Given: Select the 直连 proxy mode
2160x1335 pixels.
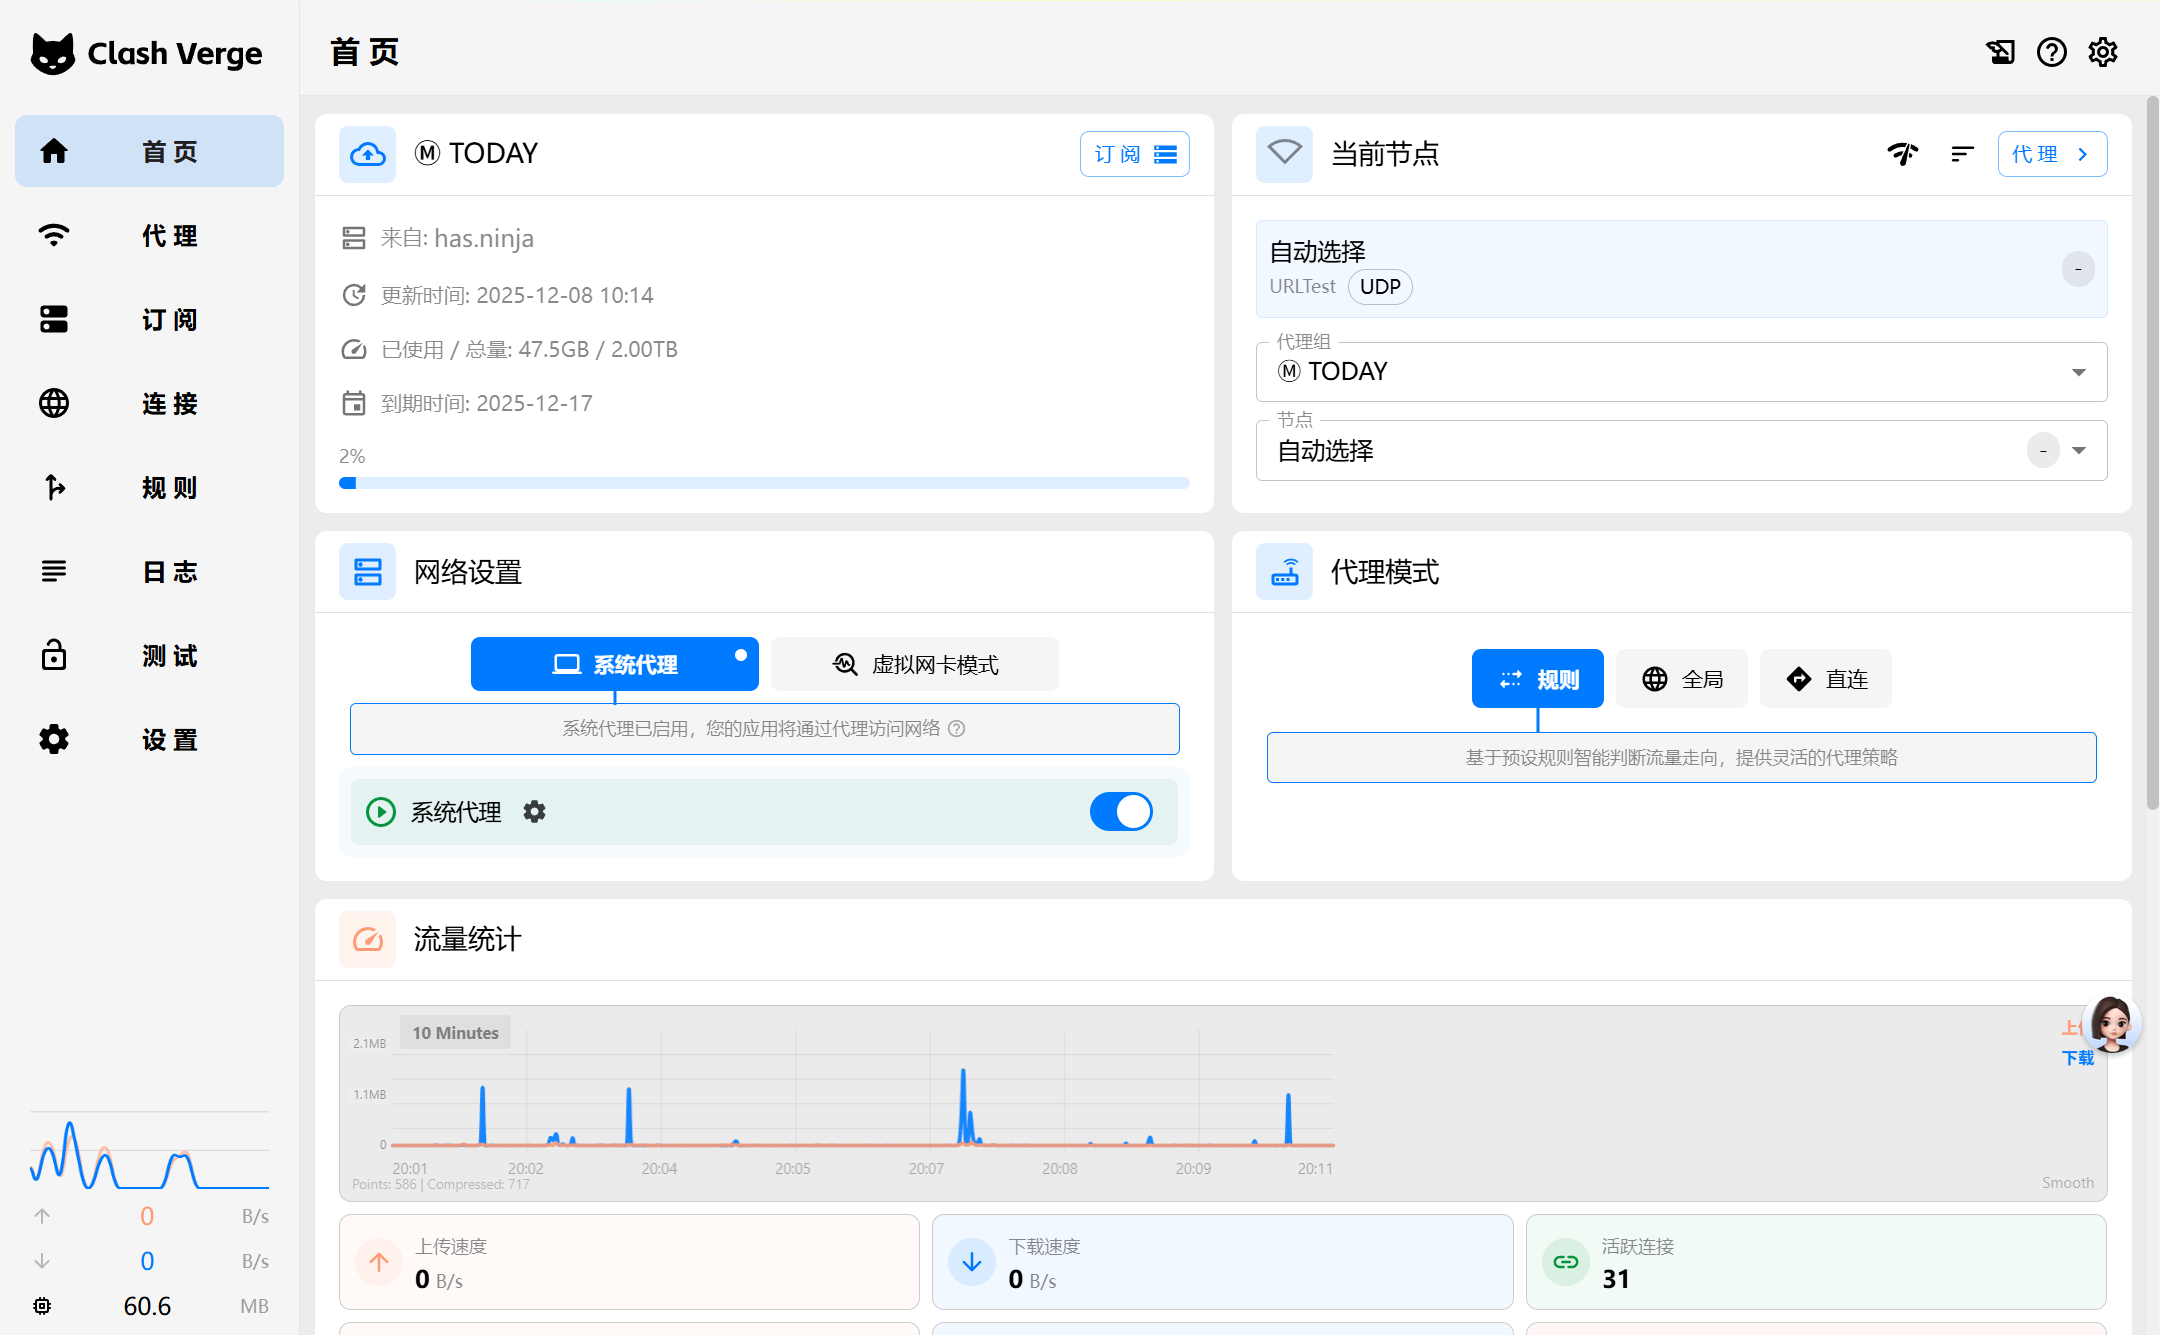Looking at the screenshot, I should pos(1826,679).
